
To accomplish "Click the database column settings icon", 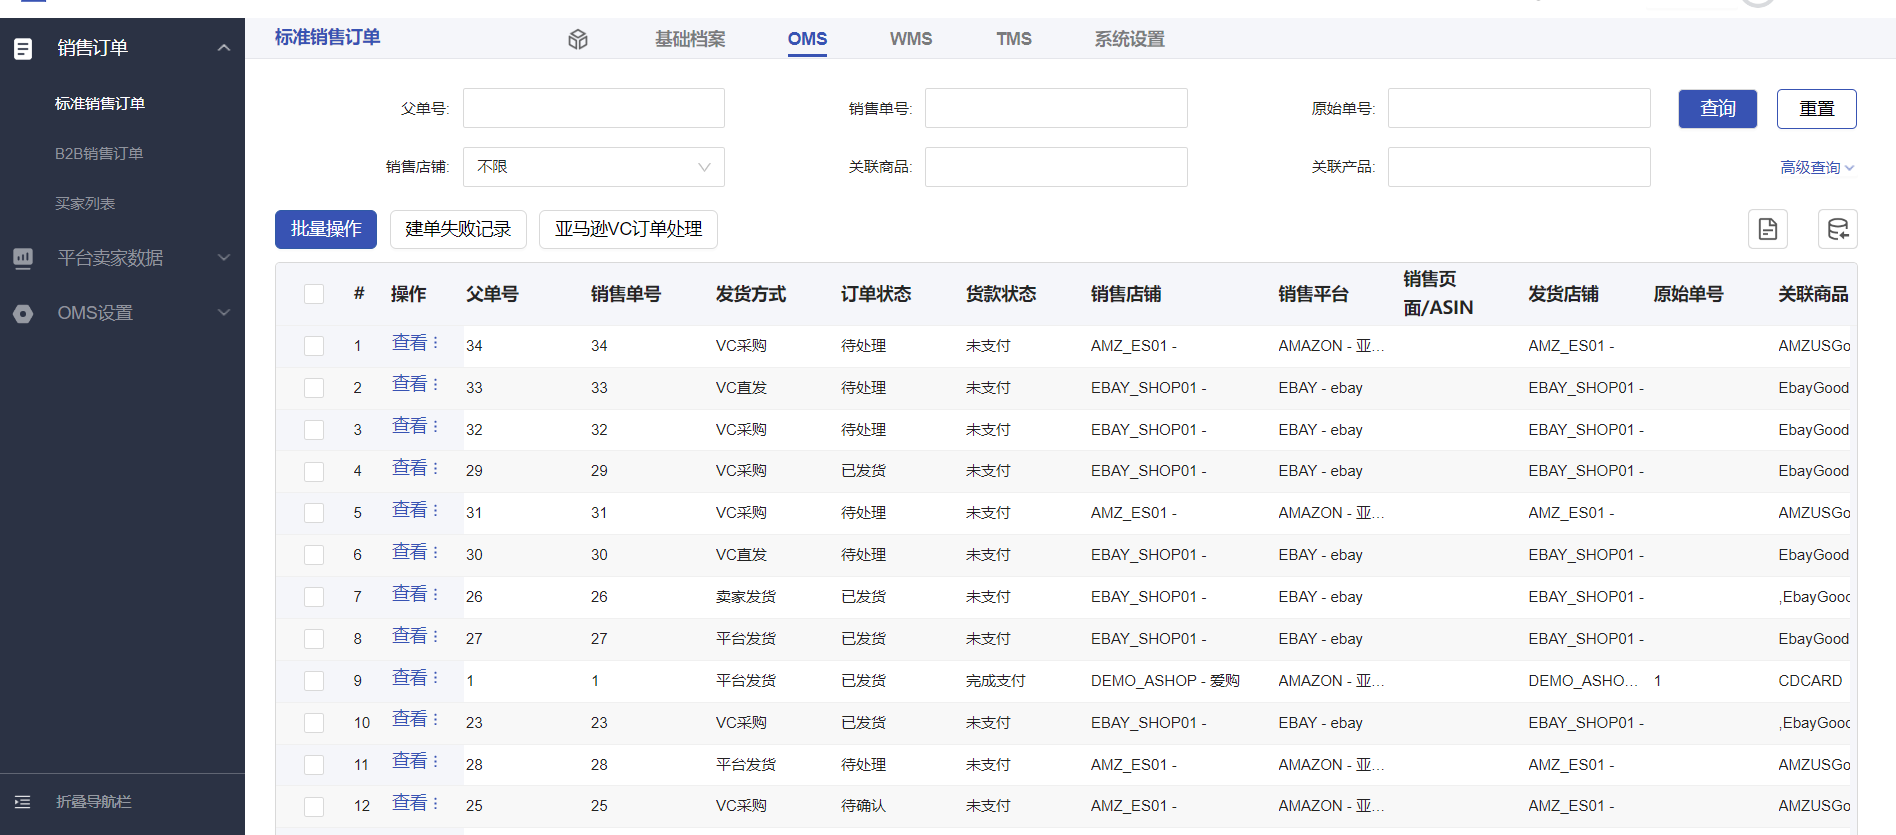I will pyautogui.click(x=1838, y=229).
